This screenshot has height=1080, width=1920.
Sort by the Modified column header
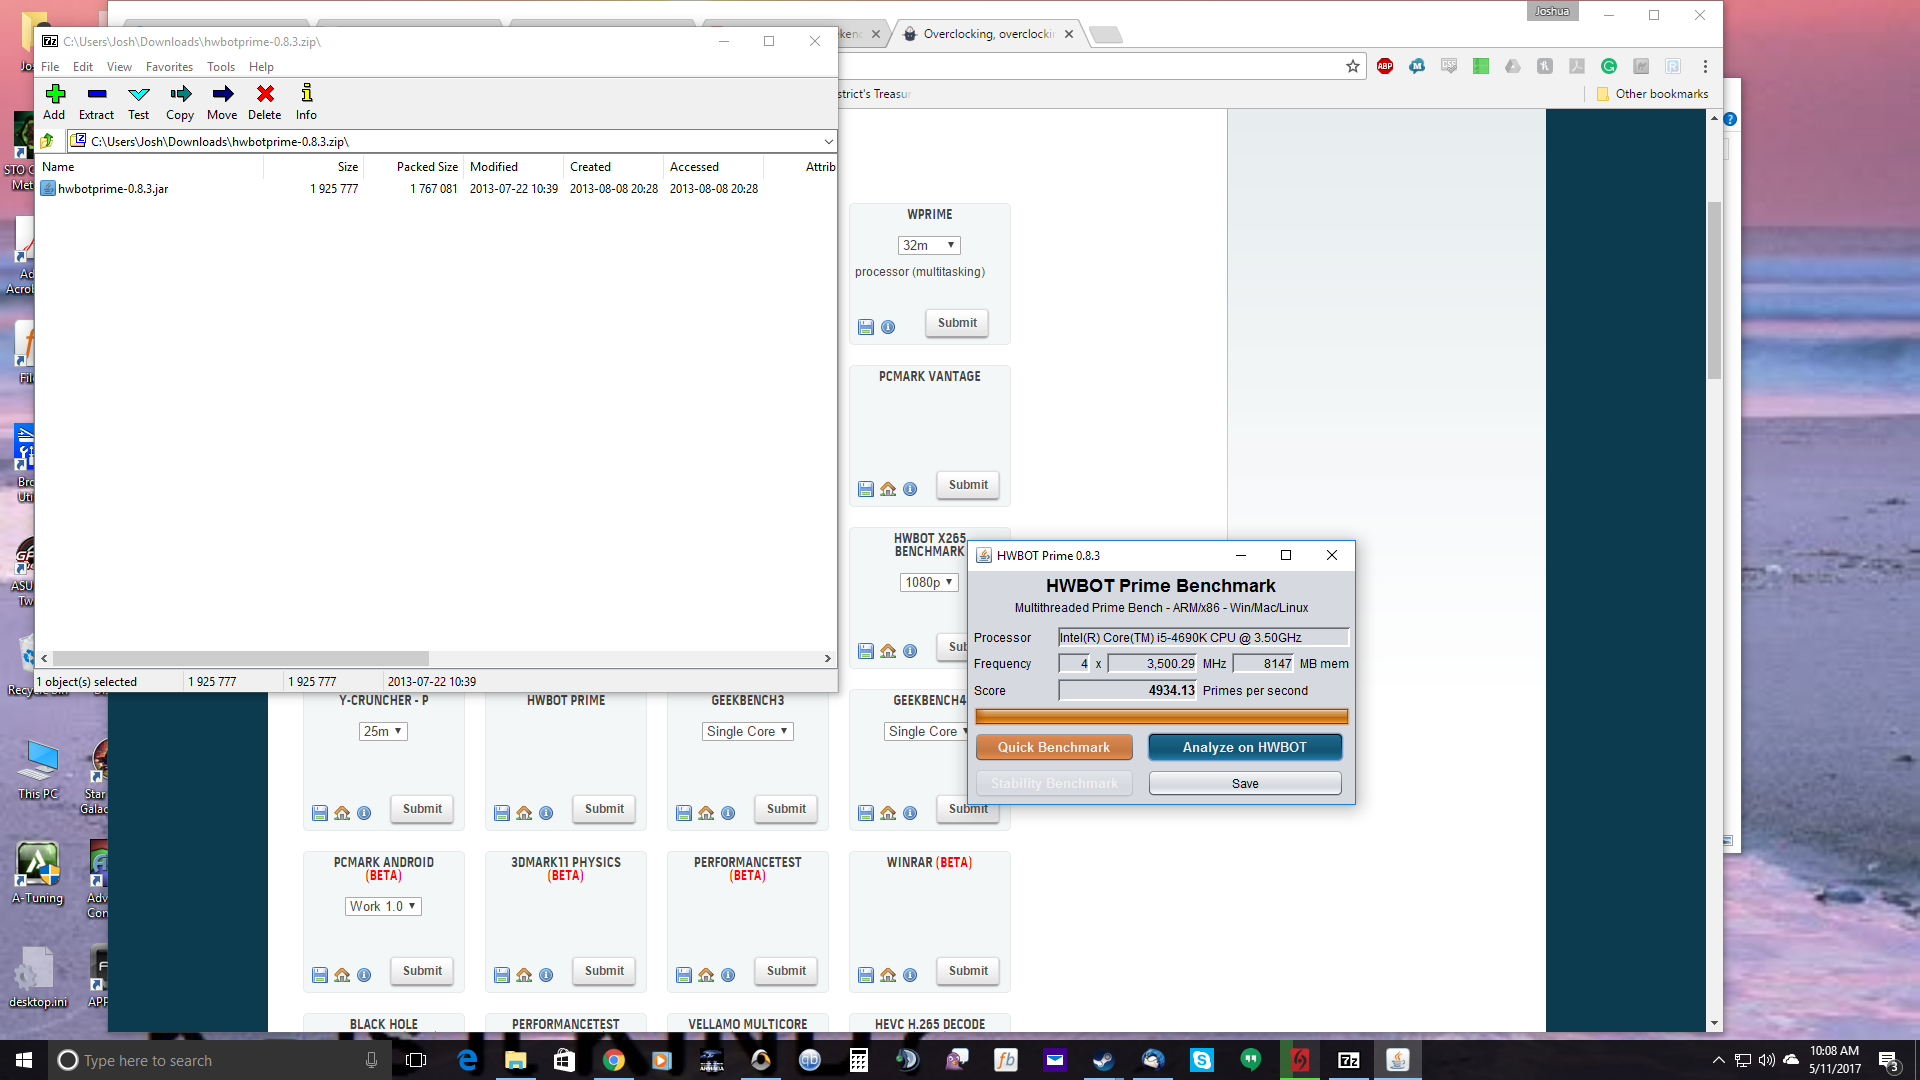(514, 167)
